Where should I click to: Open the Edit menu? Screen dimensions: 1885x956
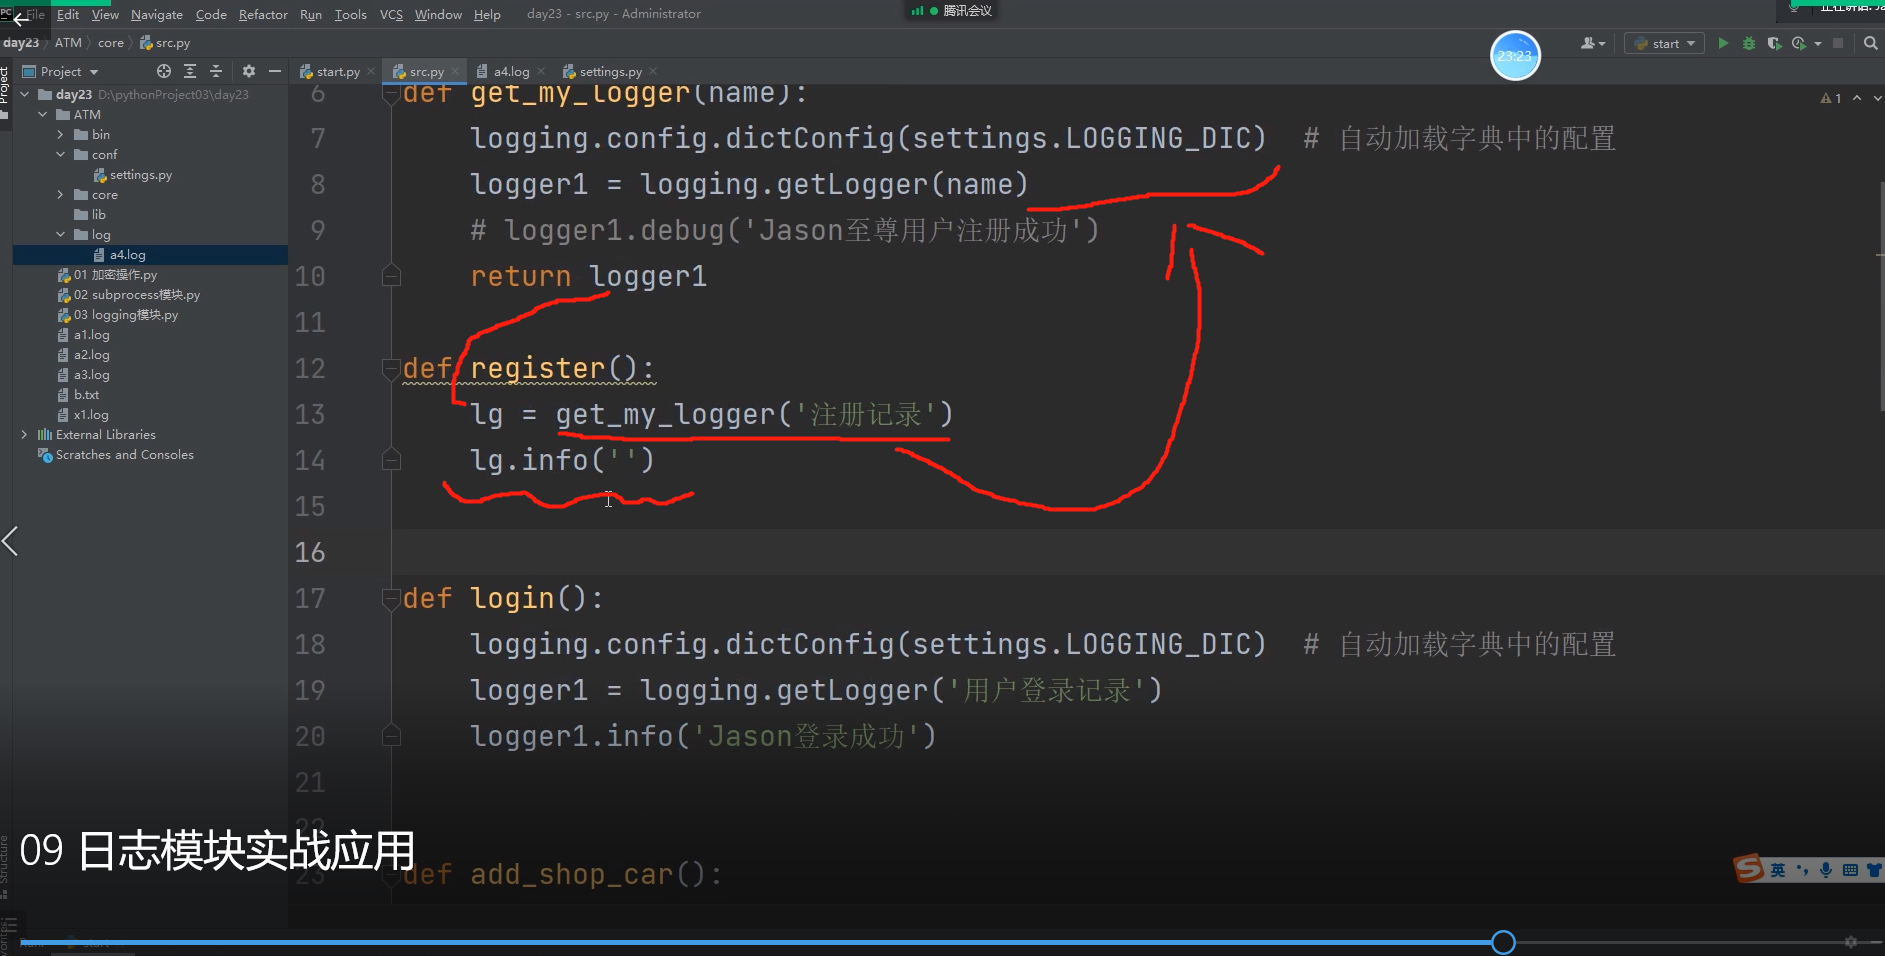[x=68, y=14]
